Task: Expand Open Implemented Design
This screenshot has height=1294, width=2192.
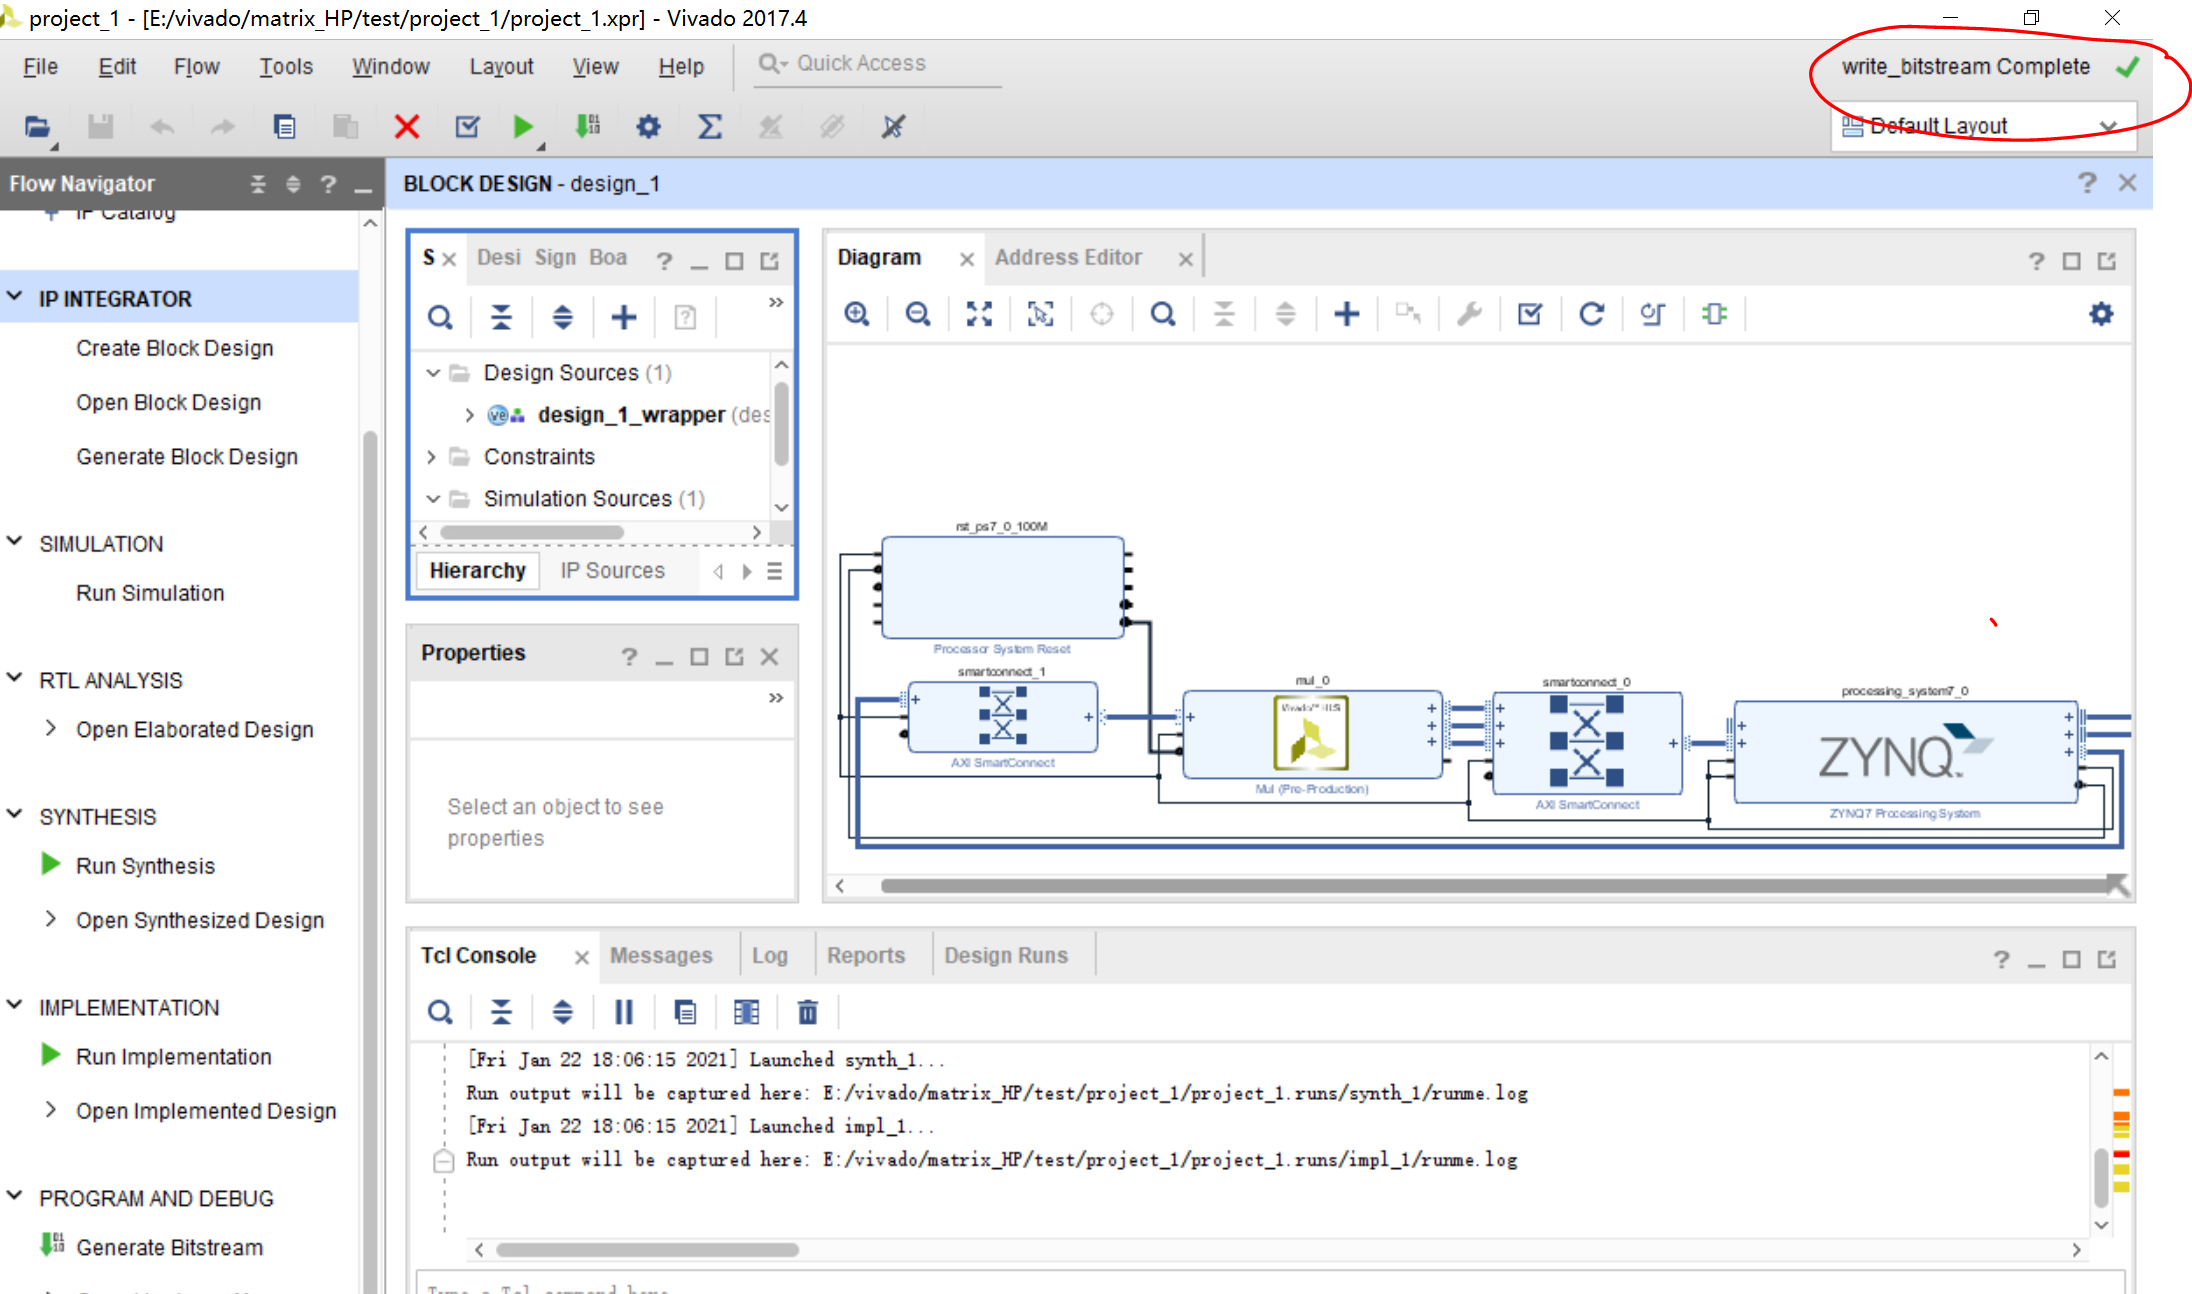Action: 50,1110
